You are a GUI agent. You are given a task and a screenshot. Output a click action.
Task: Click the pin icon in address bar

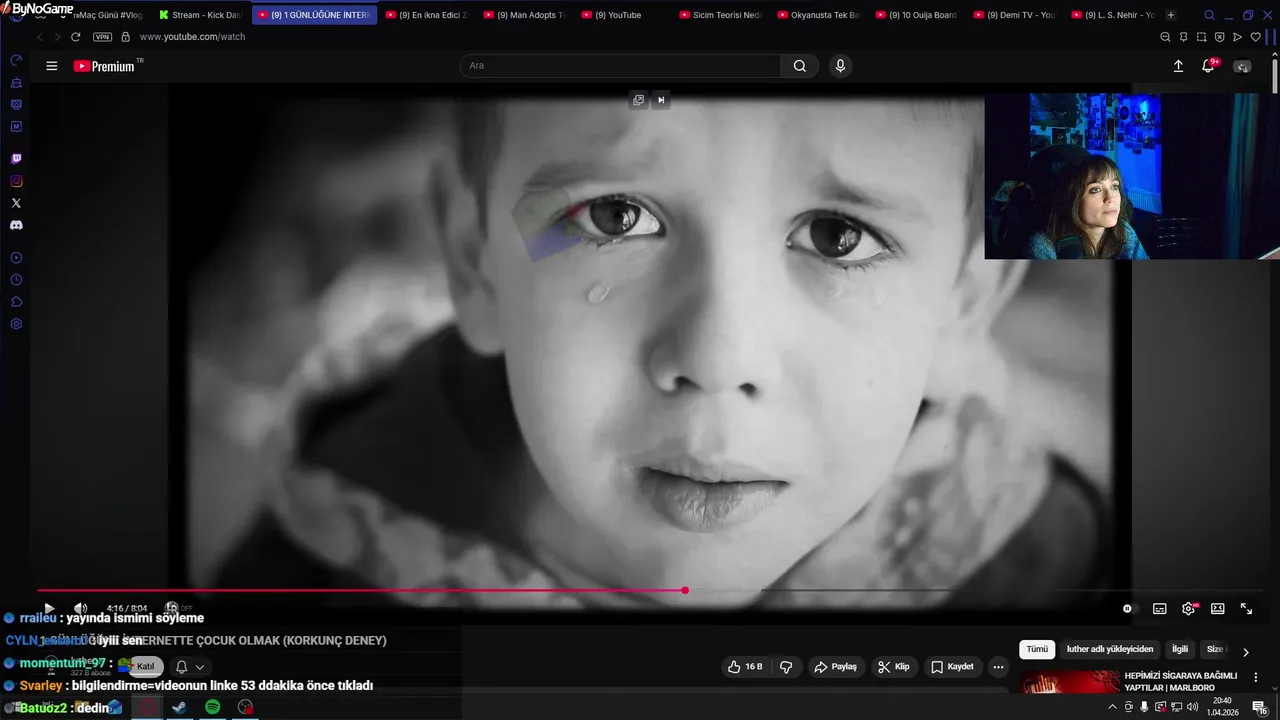coord(1183,37)
